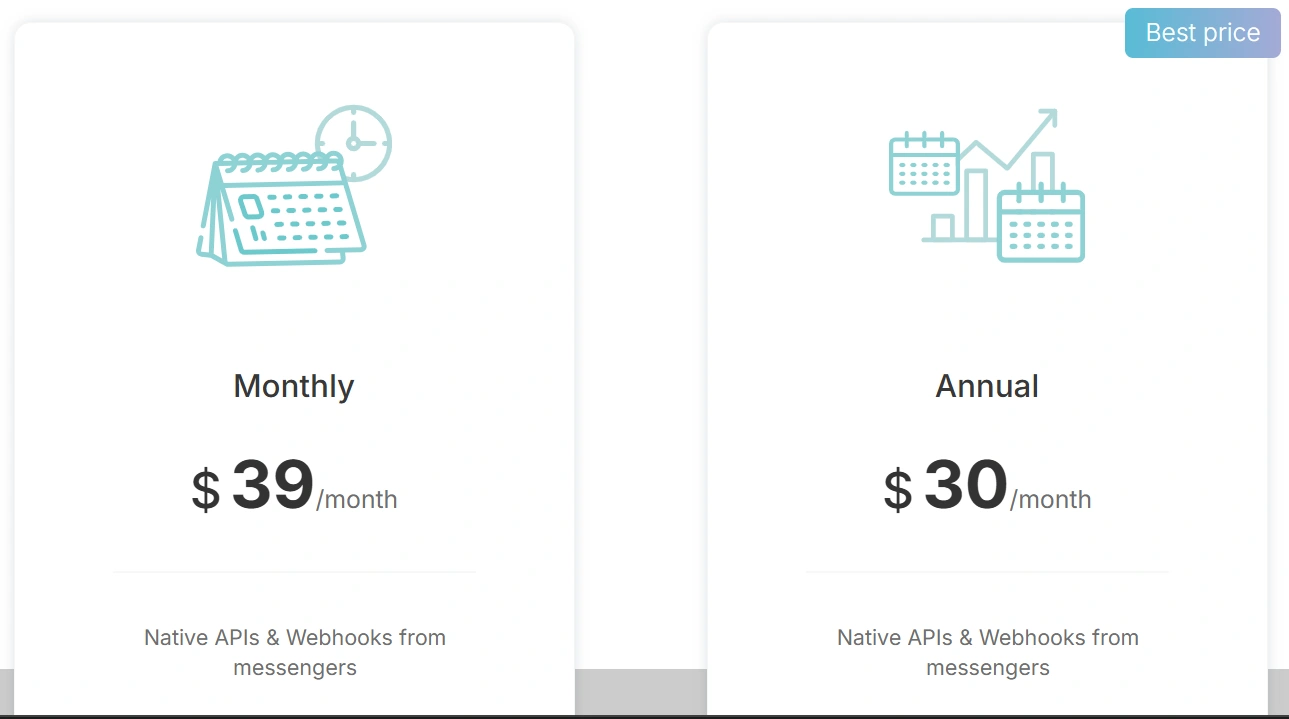Click the /month label beside 39
This screenshot has height=719, width=1289.
[357, 499]
